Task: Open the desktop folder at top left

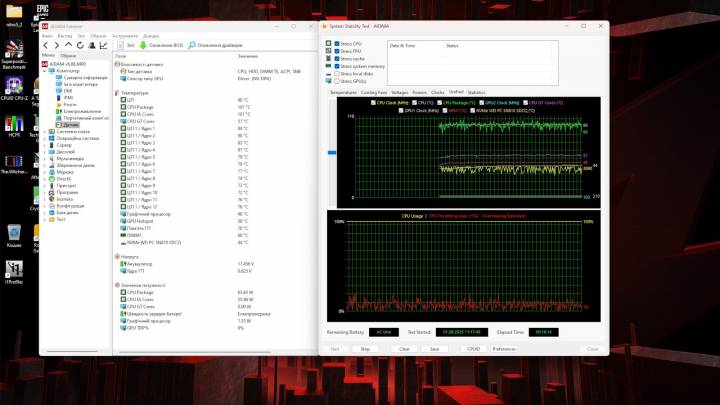Action: tap(14, 14)
